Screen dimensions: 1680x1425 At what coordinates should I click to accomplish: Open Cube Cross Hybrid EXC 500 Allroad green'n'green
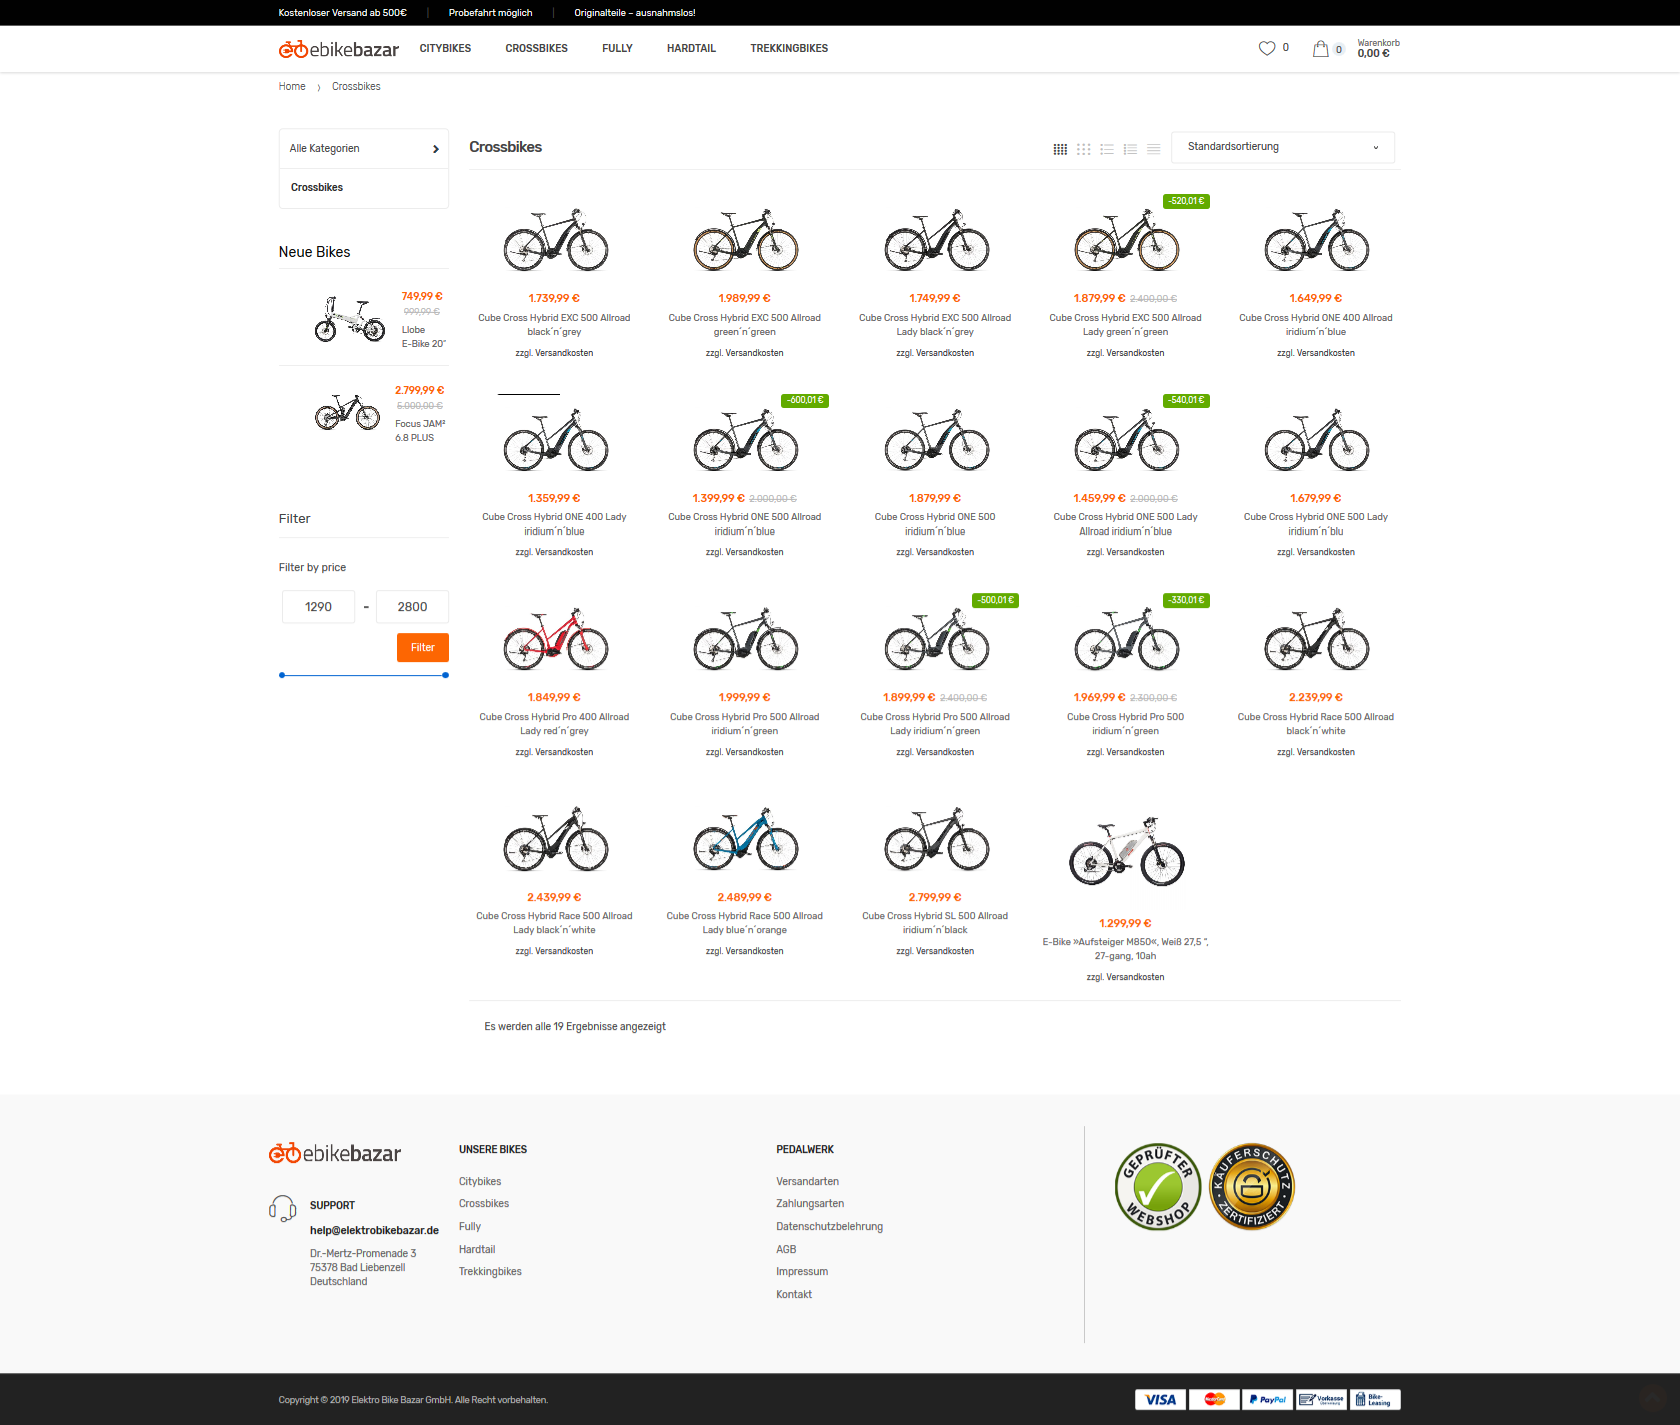click(745, 325)
